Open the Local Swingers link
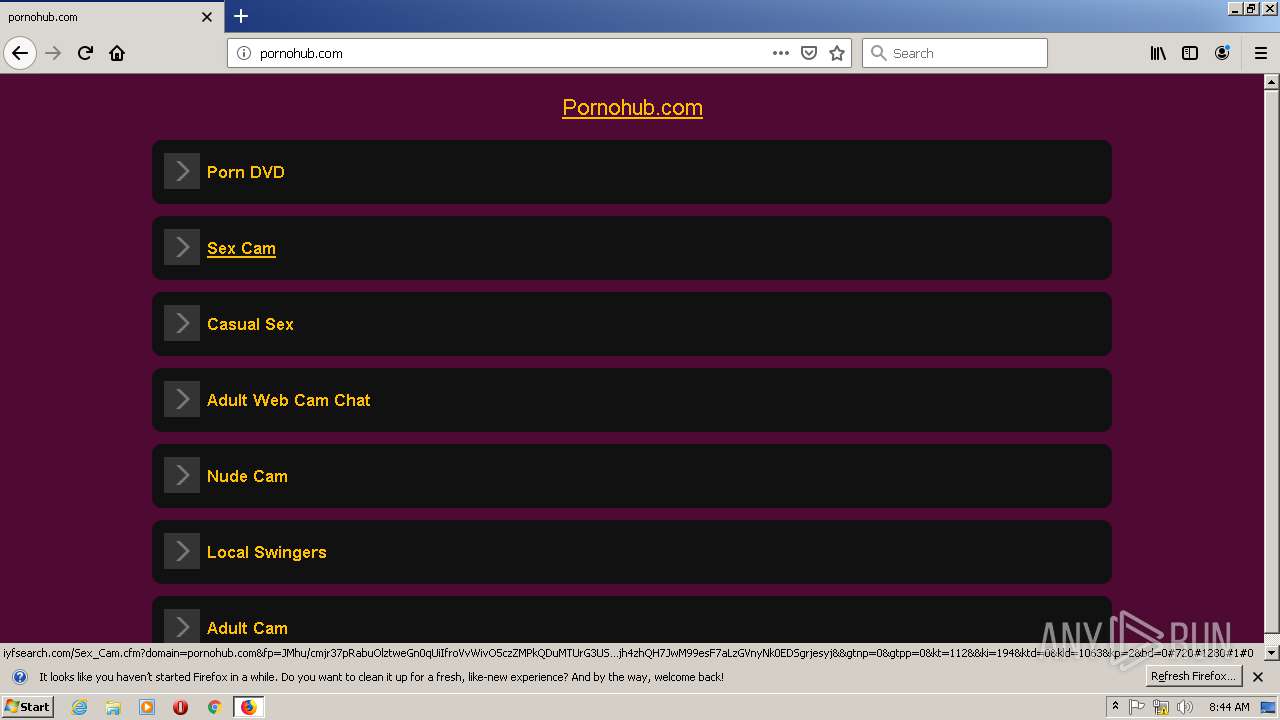 pos(267,552)
